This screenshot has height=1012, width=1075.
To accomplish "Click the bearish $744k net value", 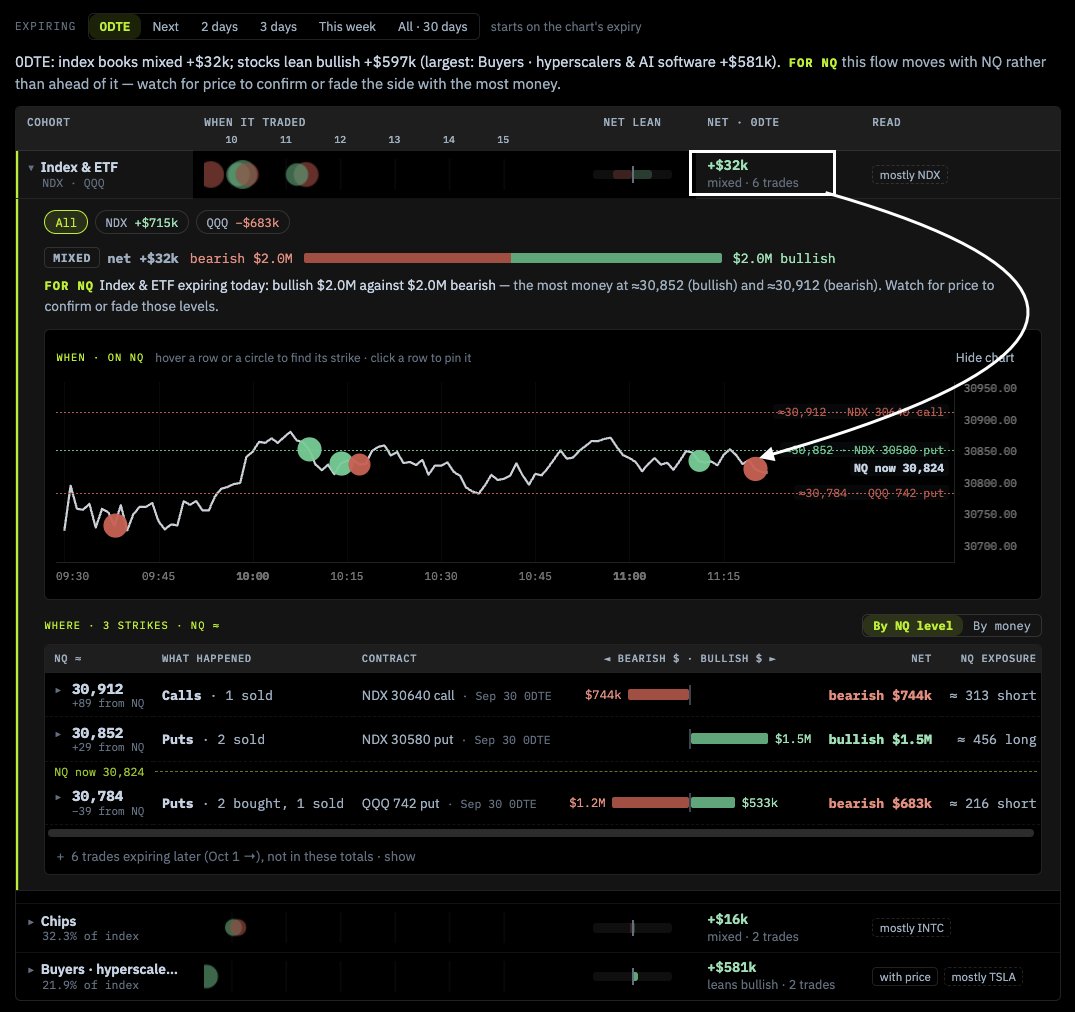I will (880, 695).
